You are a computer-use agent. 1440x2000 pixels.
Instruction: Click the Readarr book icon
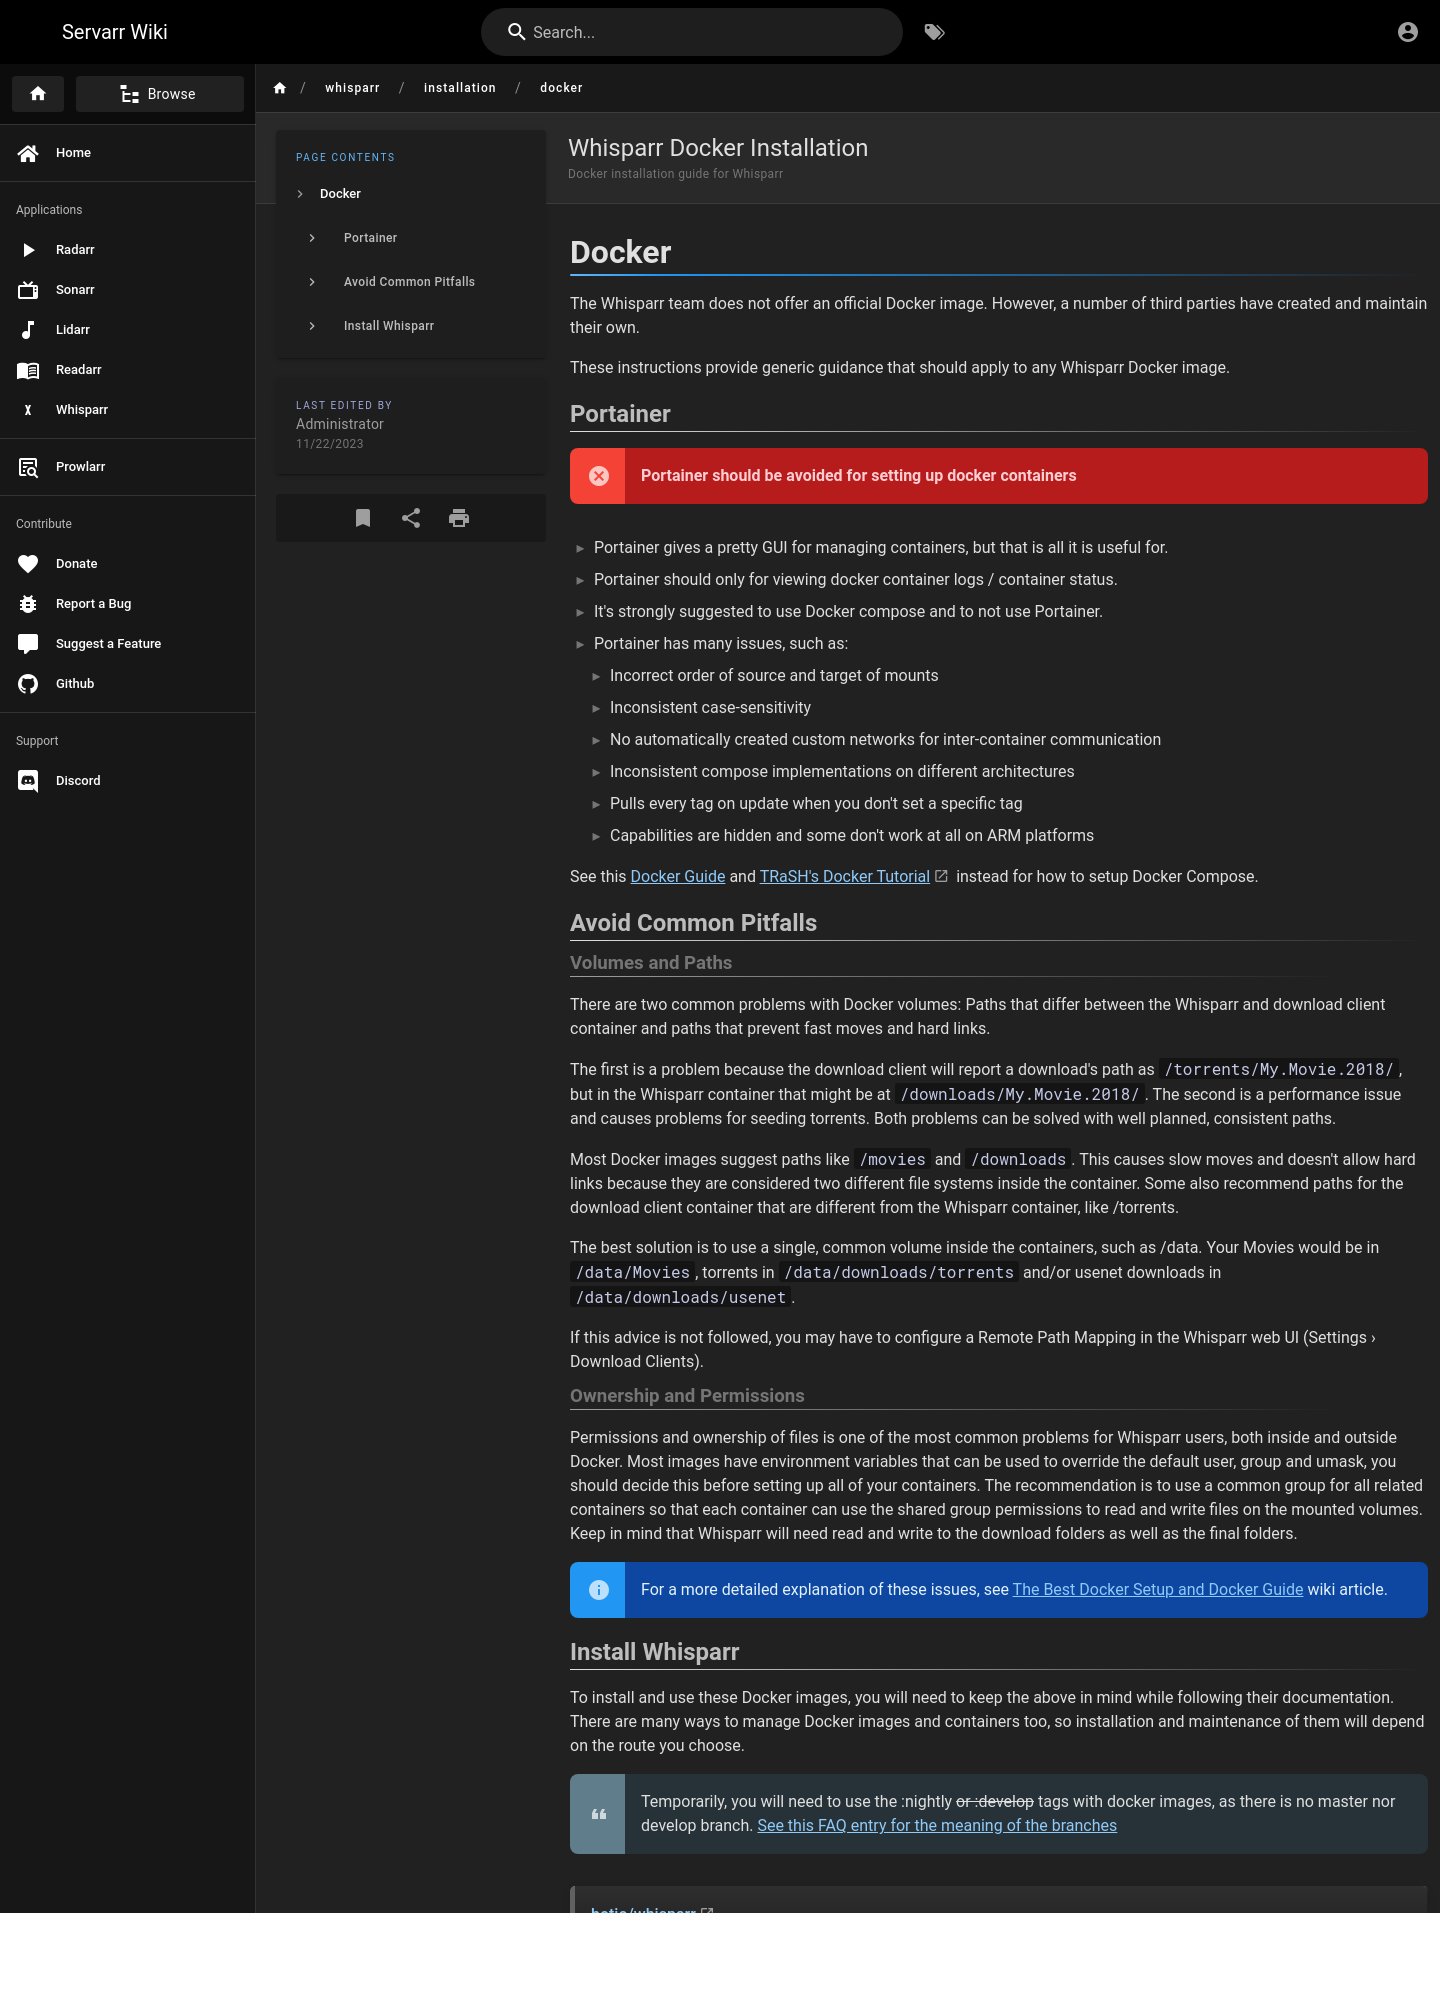pyautogui.click(x=28, y=370)
